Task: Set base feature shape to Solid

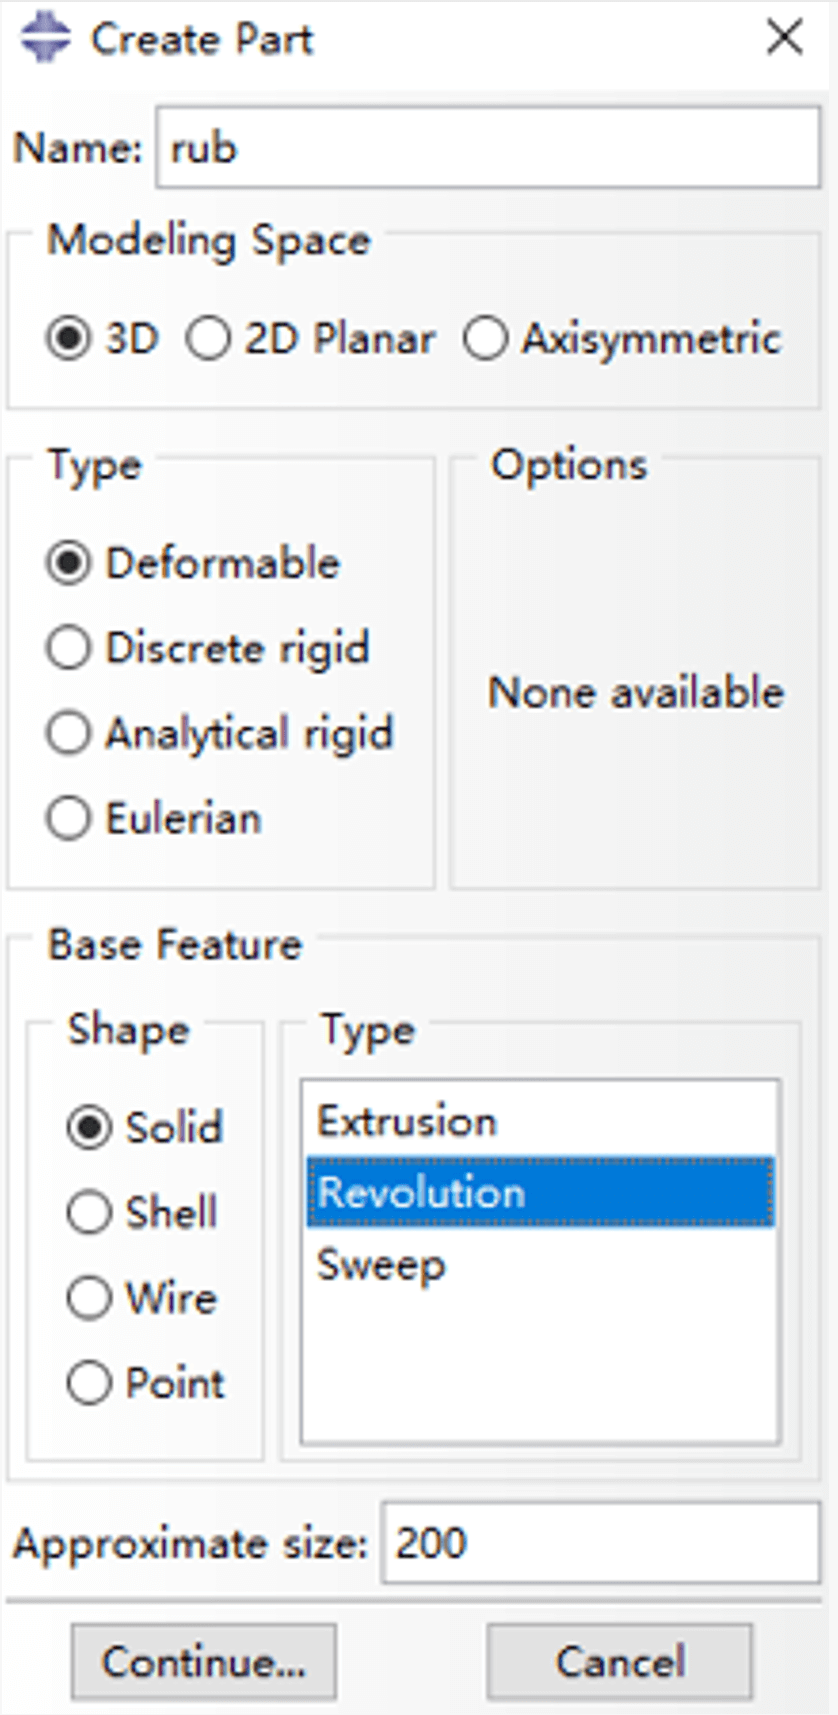Action: coord(89,1128)
